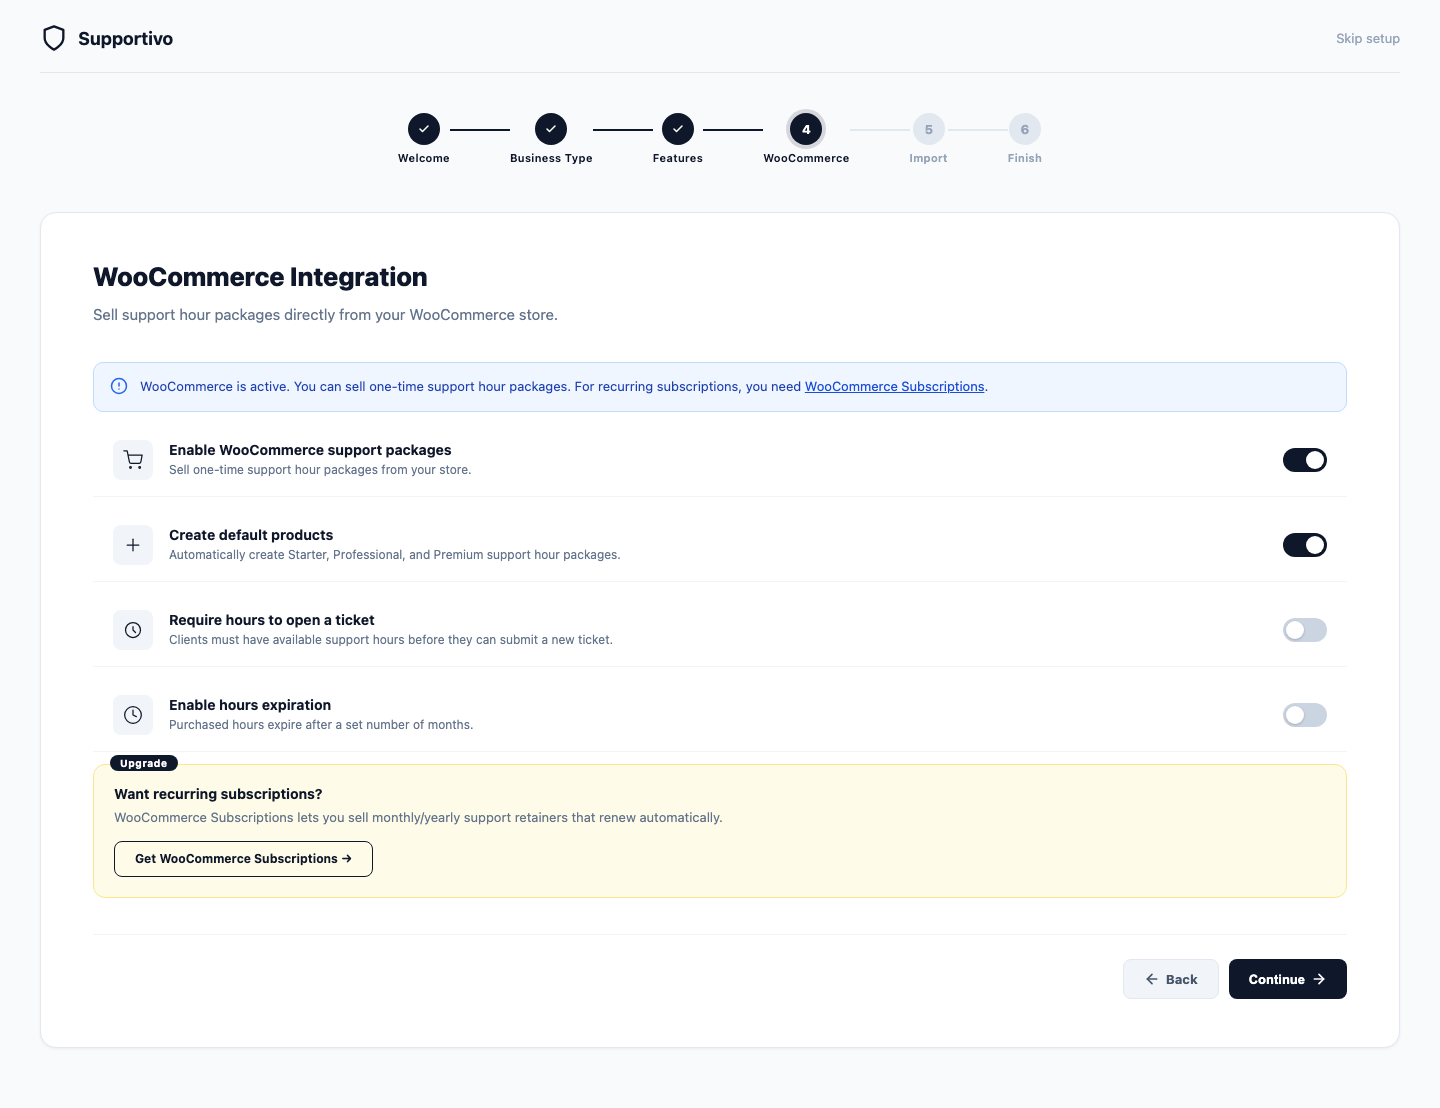Click the Upgrade badge
This screenshot has height=1108, width=1440.
(144, 763)
